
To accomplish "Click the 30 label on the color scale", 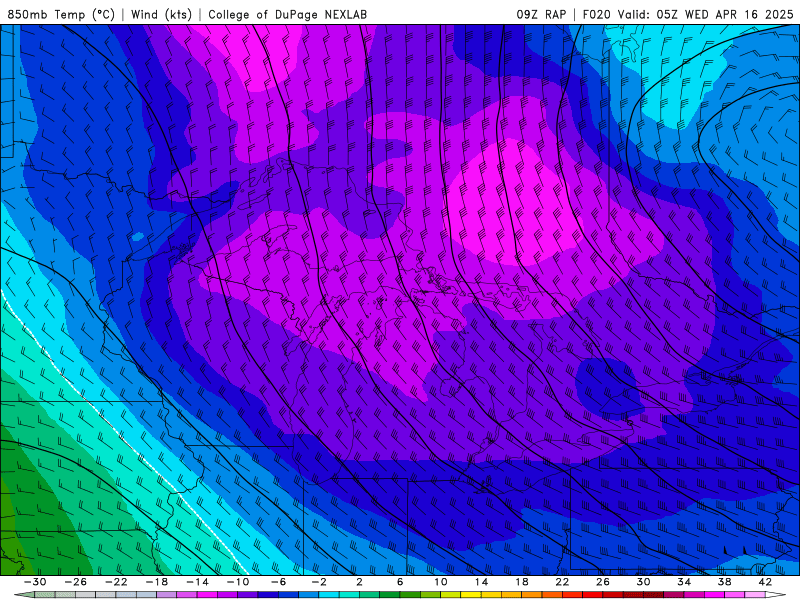I will point(643,582).
